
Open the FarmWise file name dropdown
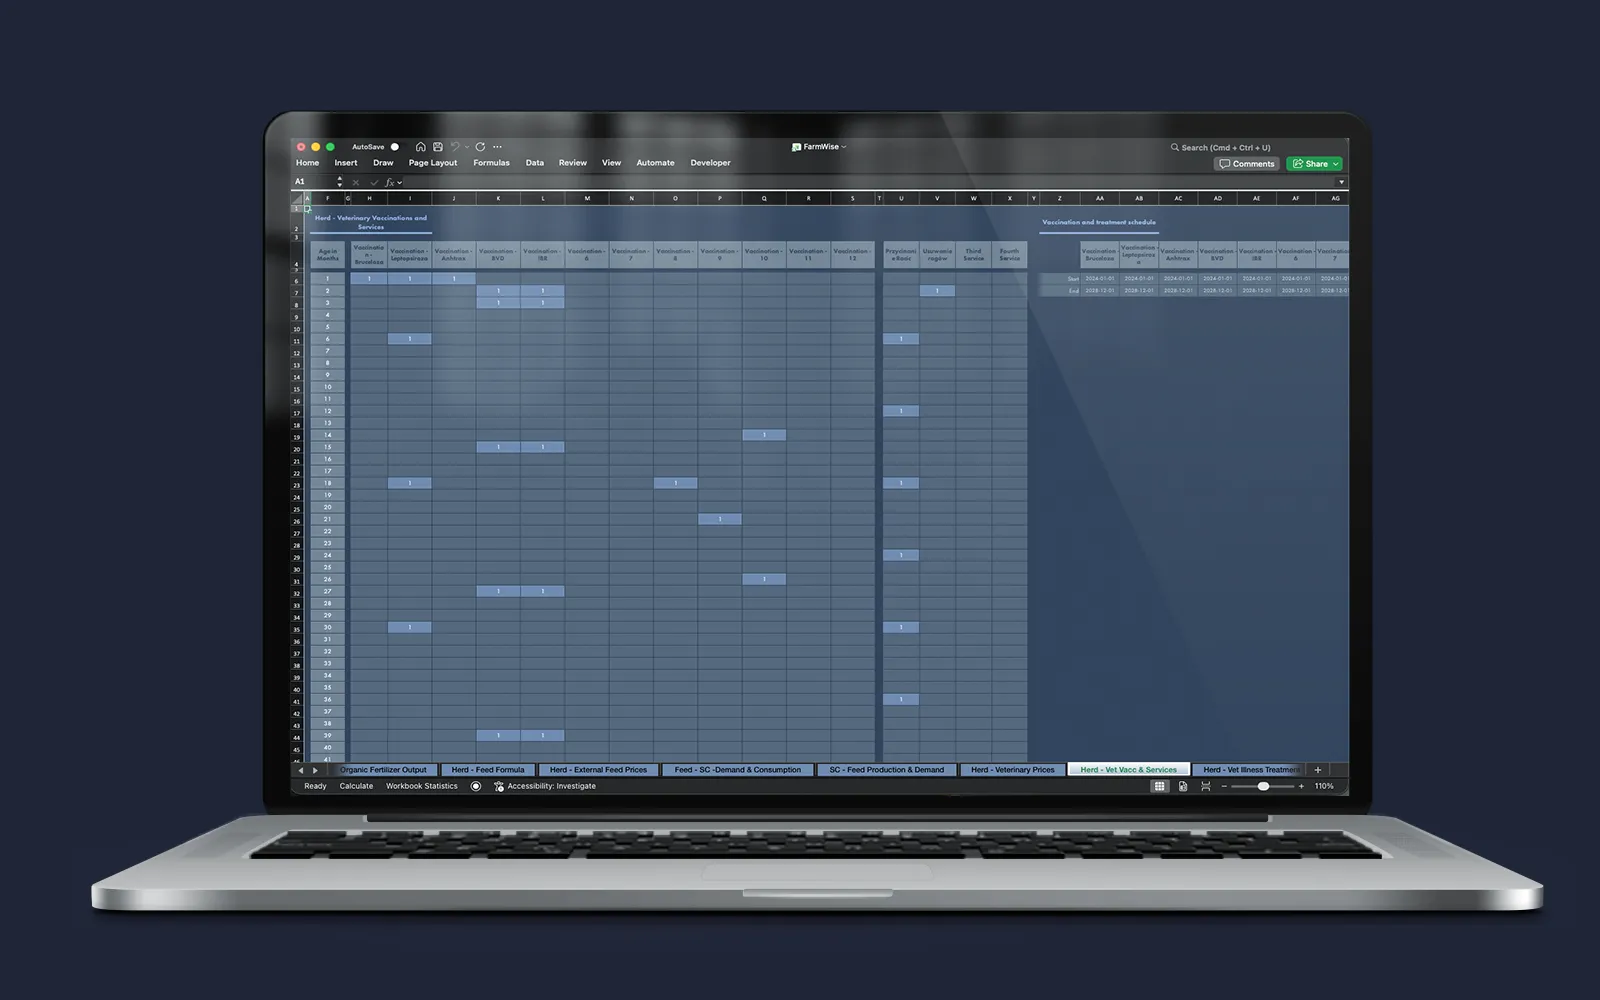tap(844, 147)
